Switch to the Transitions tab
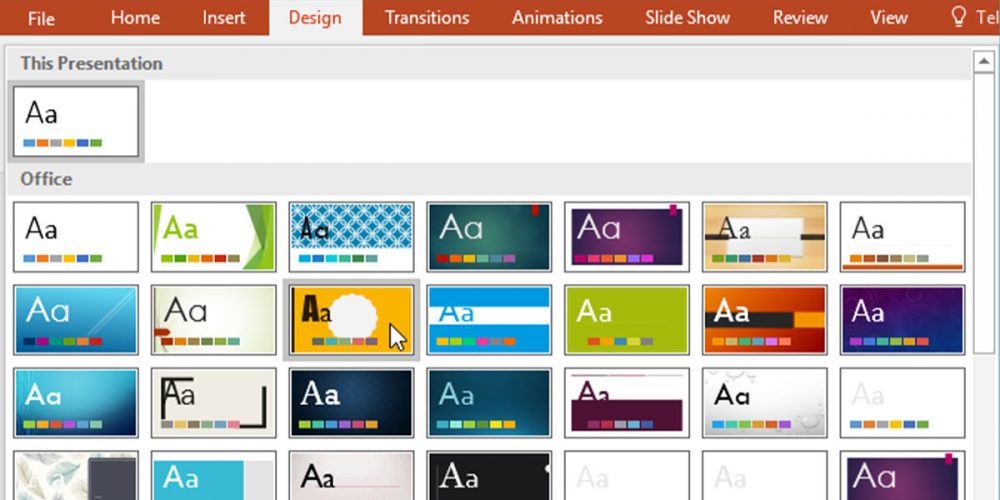The width and height of the screenshot is (1000, 500). click(x=427, y=18)
